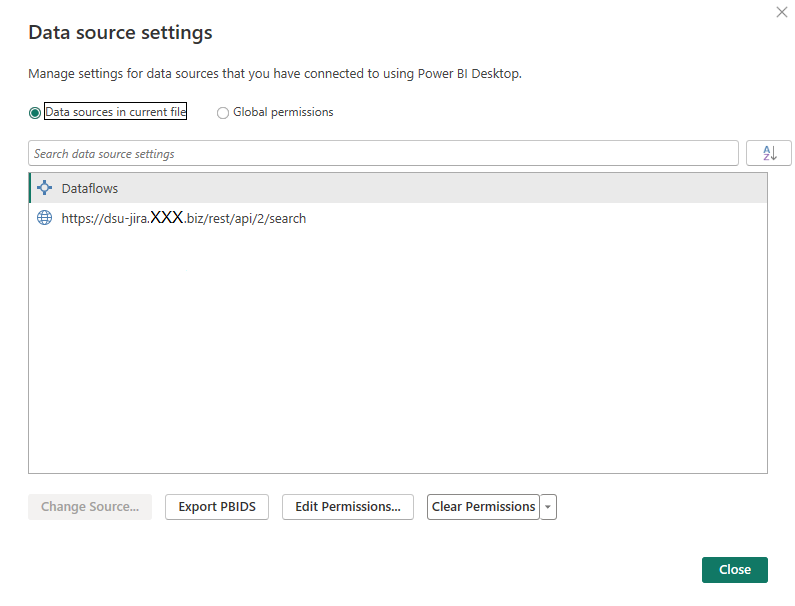The width and height of the screenshot is (795, 606).
Task: Open Edit Permissions... for the selected source
Action: coord(348,507)
